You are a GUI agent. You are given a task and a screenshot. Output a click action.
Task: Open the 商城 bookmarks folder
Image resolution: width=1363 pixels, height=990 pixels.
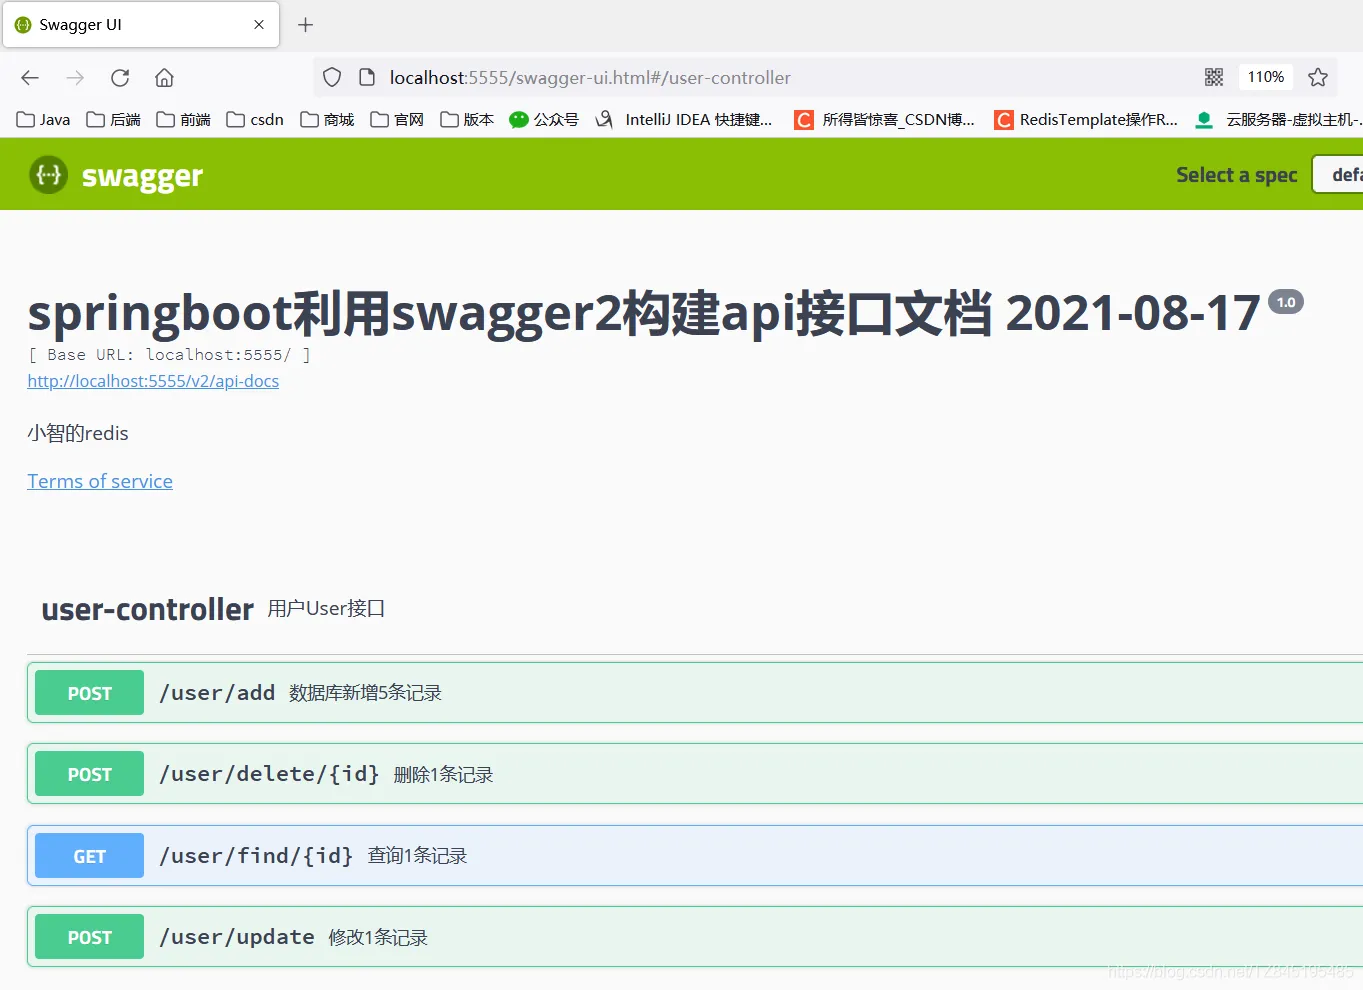(328, 120)
